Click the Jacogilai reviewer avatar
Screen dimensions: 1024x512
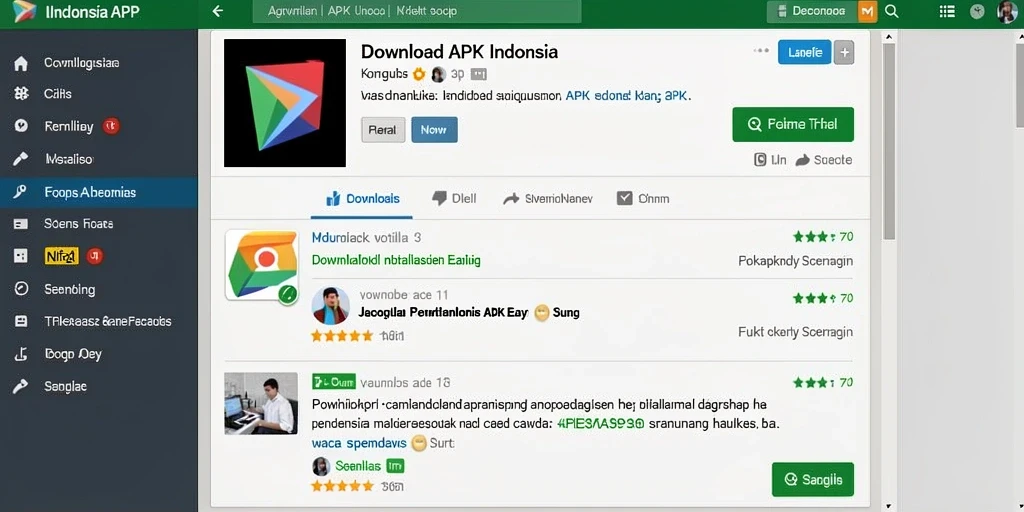tap(330, 305)
